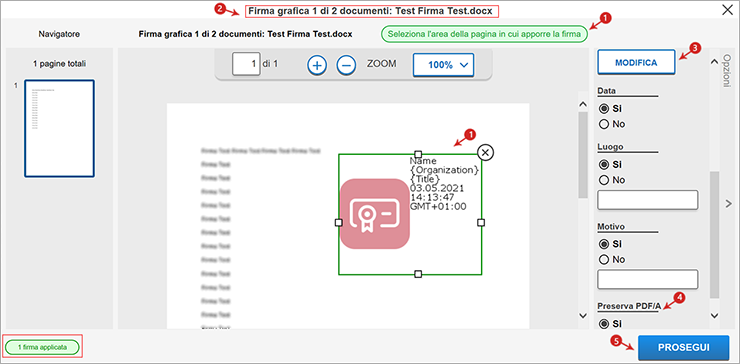Click the '{Organization}' text in signature

click(x=445, y=170)
